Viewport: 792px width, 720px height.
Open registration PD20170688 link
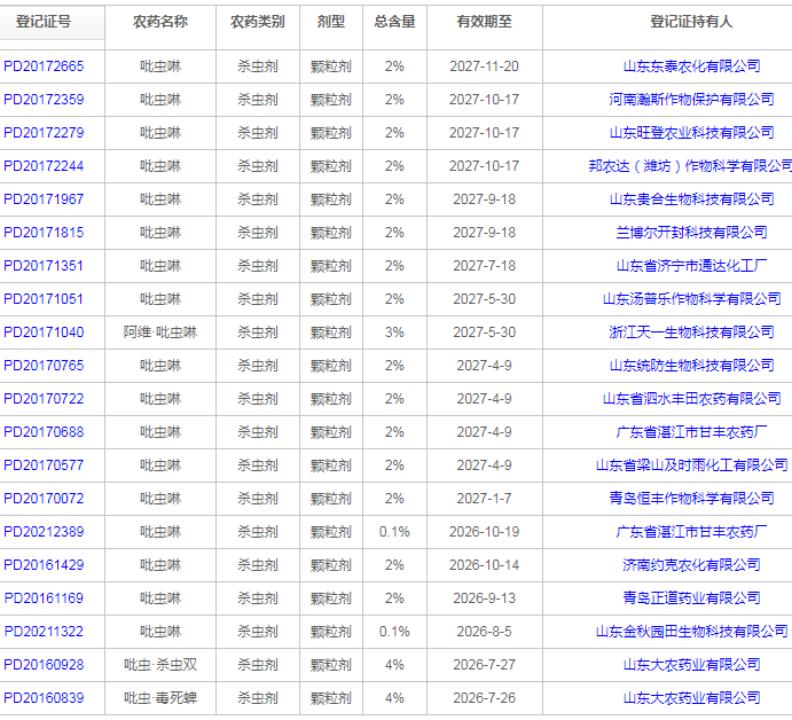tap(43, 432)
